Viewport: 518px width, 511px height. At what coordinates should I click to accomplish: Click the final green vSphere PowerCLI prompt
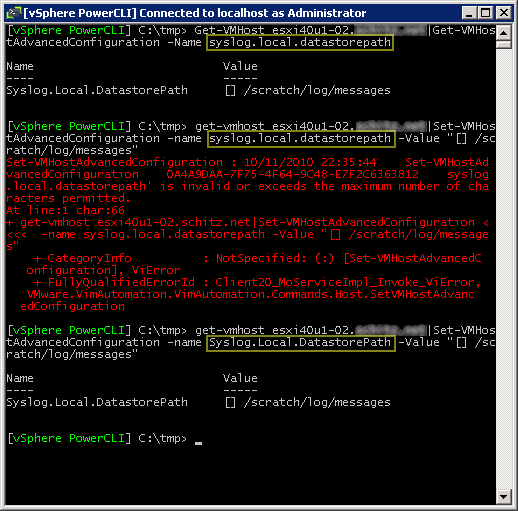69,438
